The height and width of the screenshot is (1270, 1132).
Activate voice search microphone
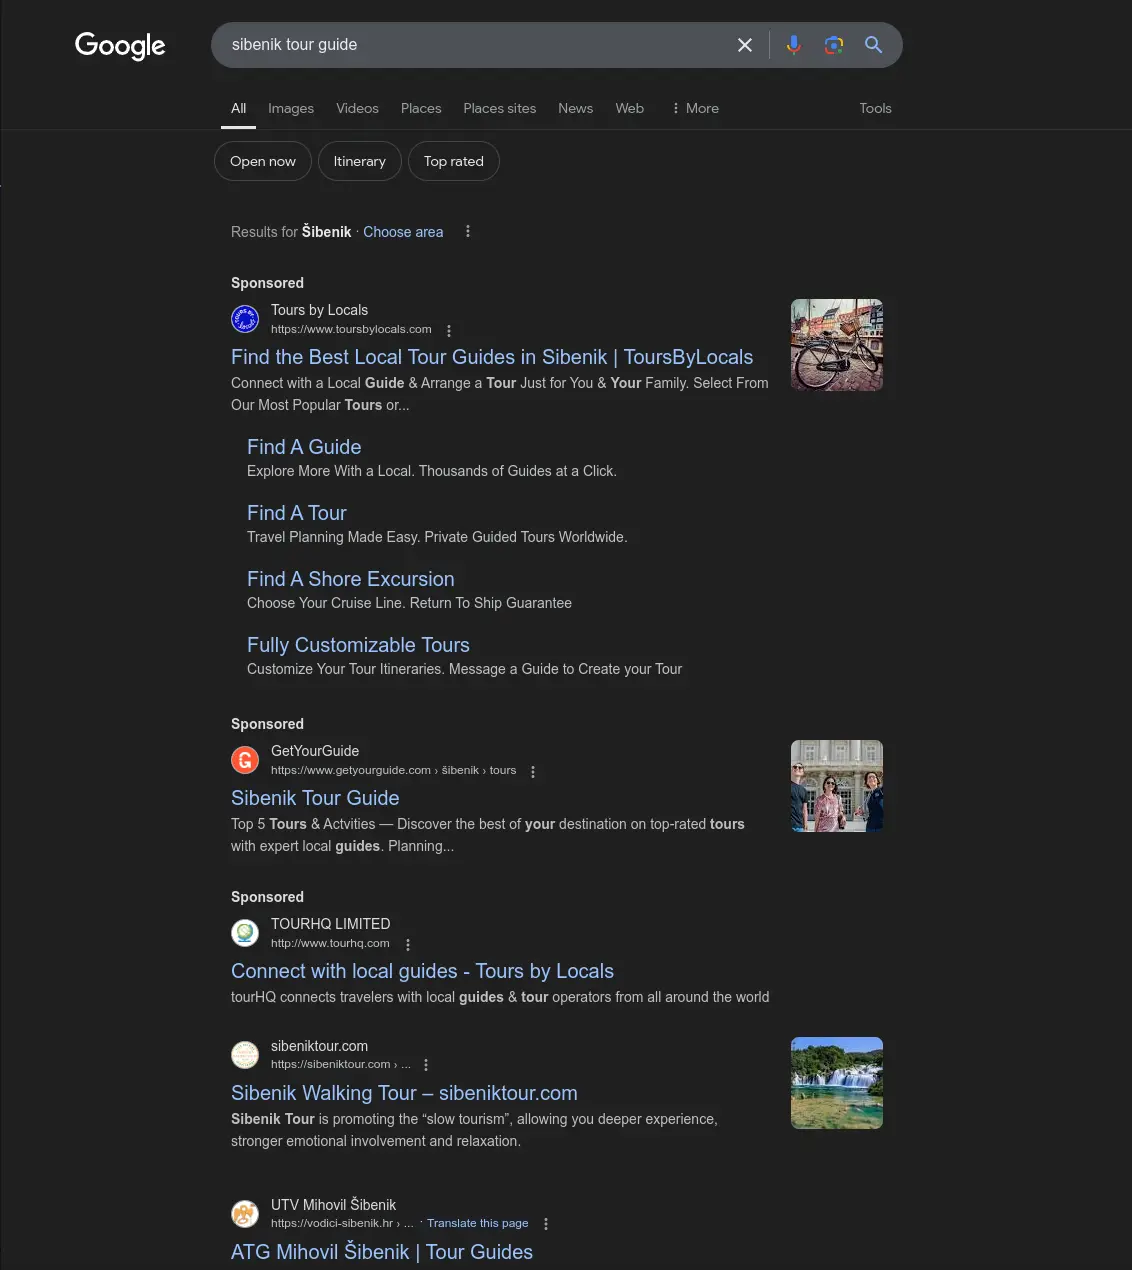click(793, 45)
